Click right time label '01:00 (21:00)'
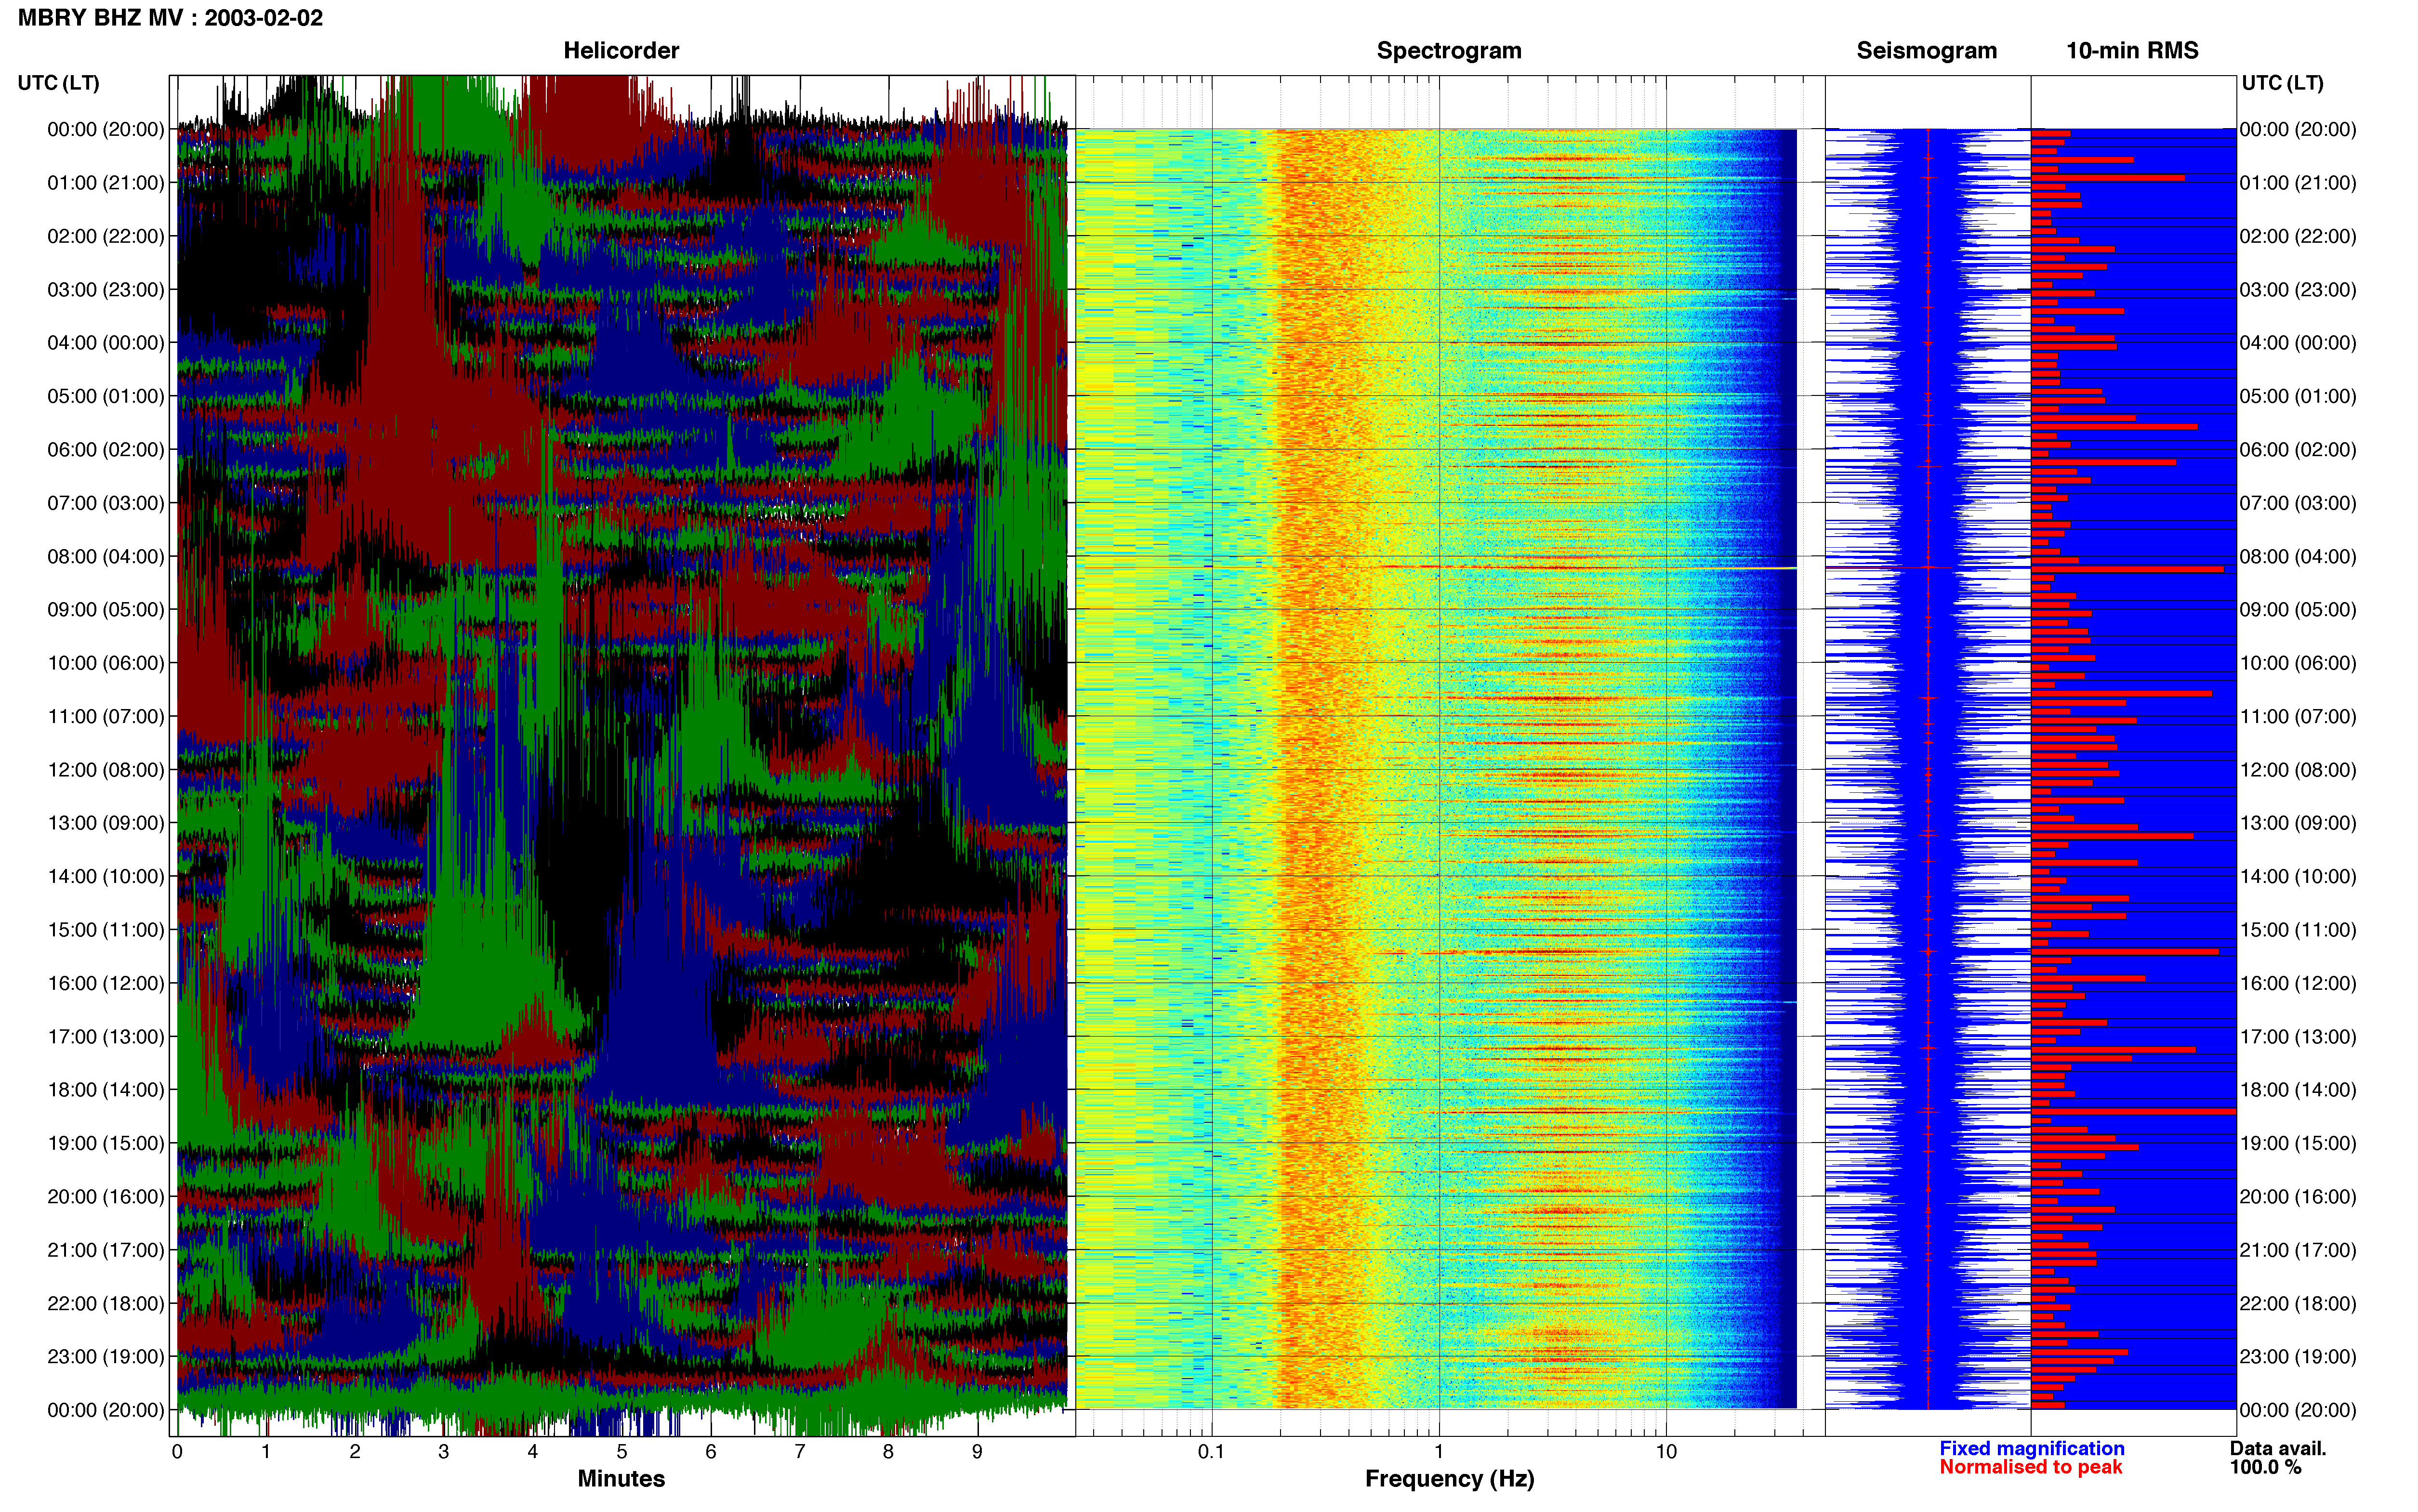 tap(2298, 183)
